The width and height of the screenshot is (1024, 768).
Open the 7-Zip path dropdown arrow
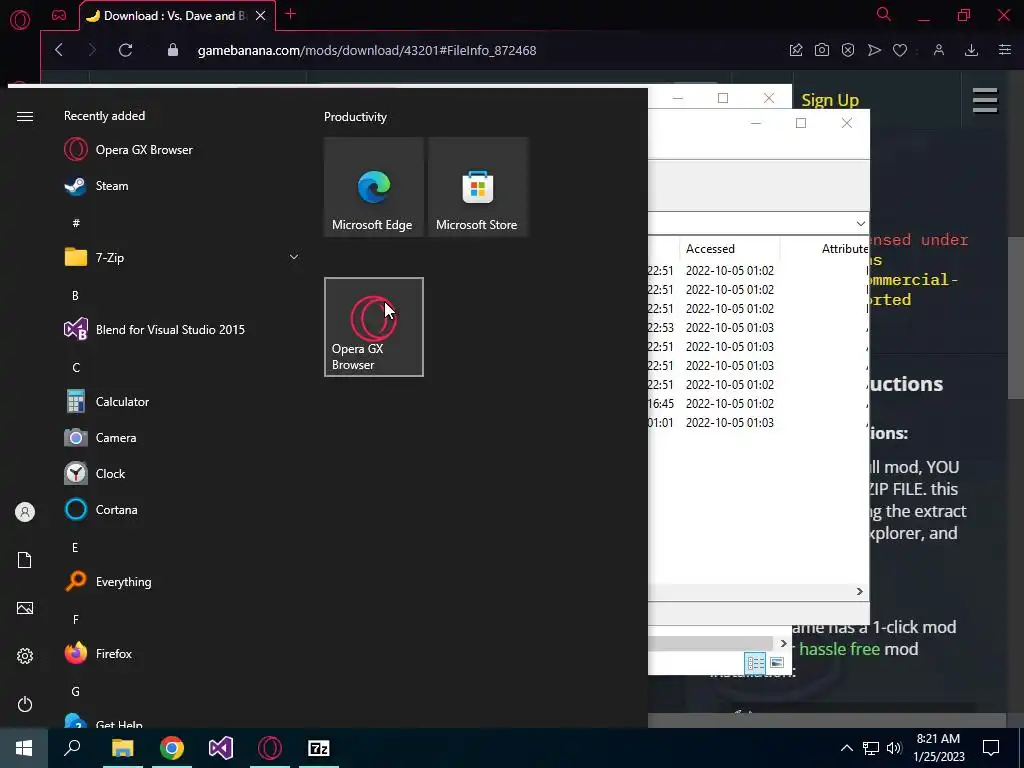pyautogui.click(x=861, y=223)
